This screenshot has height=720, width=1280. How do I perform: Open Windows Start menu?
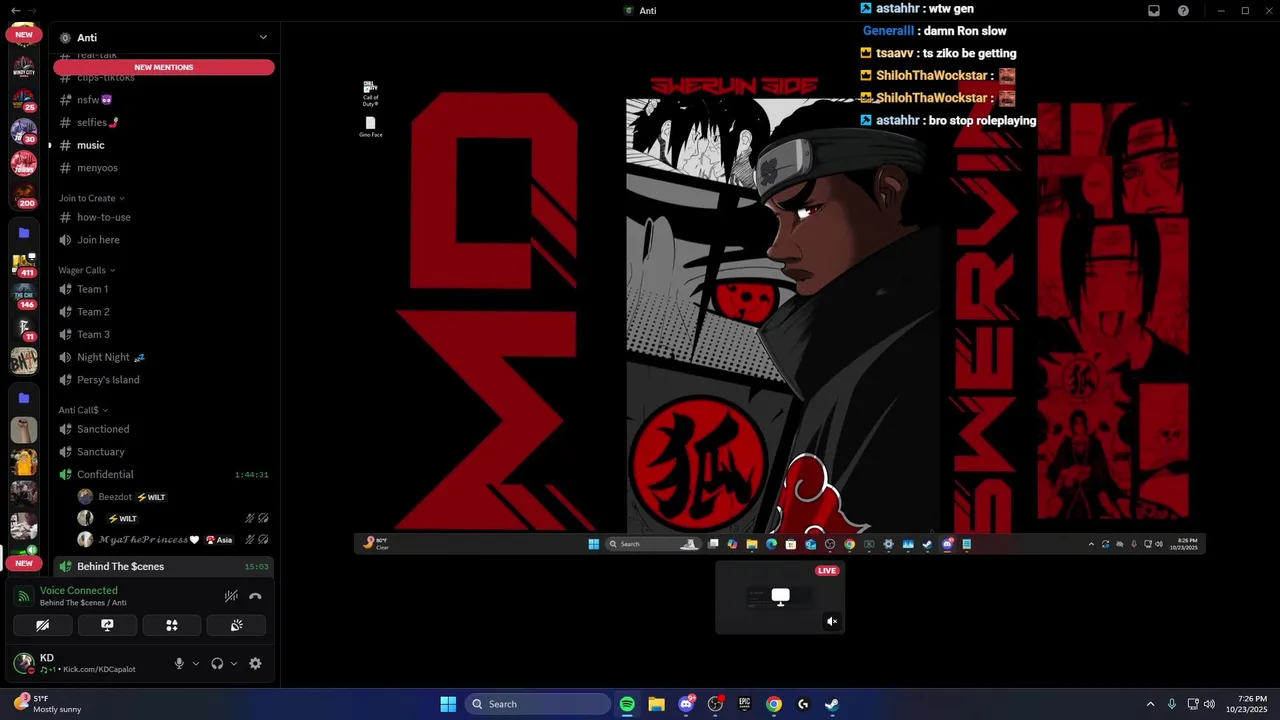[448, 704]
